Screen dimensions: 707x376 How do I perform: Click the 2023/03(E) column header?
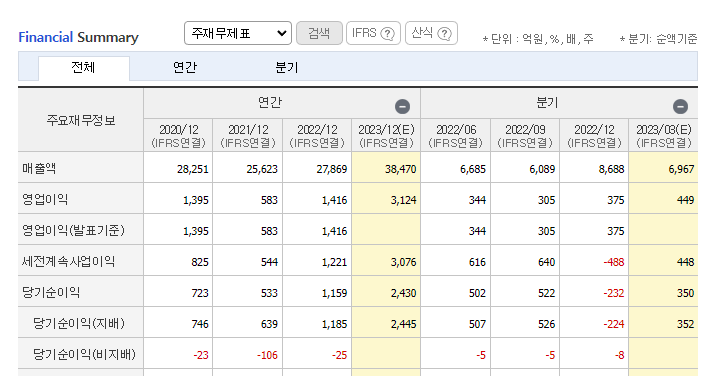click(663, 136)
